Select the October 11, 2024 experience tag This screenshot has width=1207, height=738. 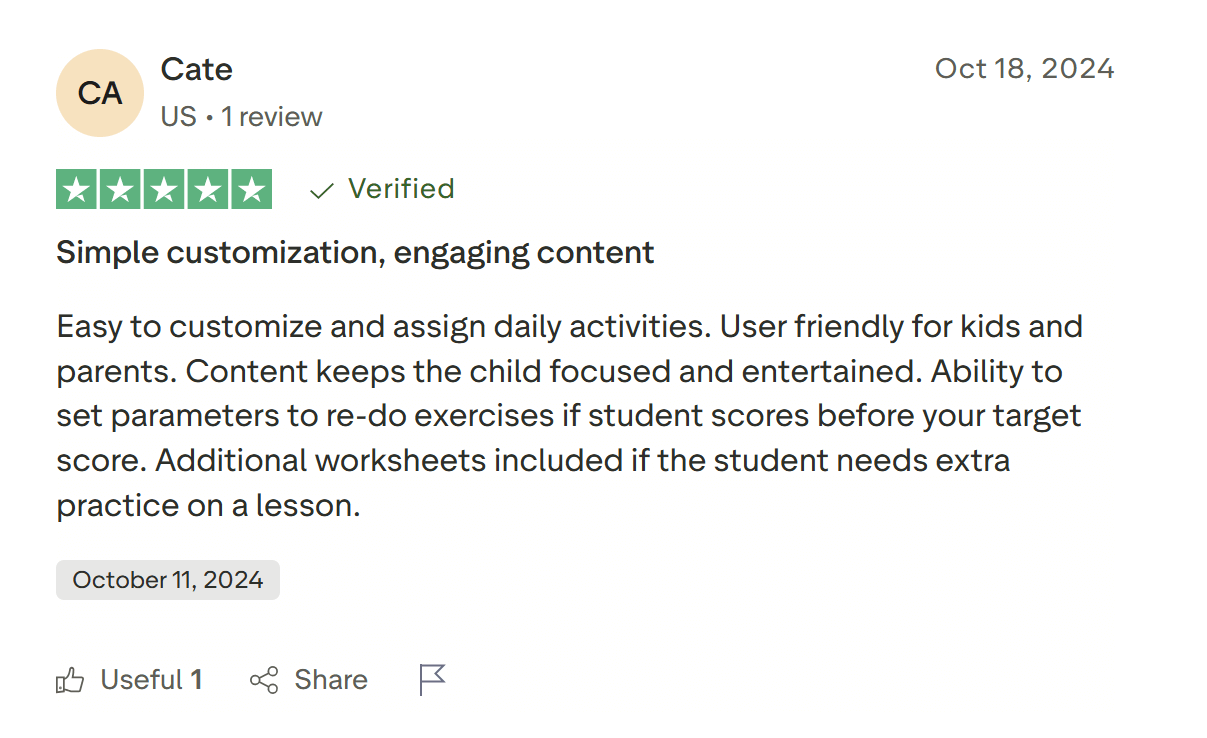pos(167,579)
